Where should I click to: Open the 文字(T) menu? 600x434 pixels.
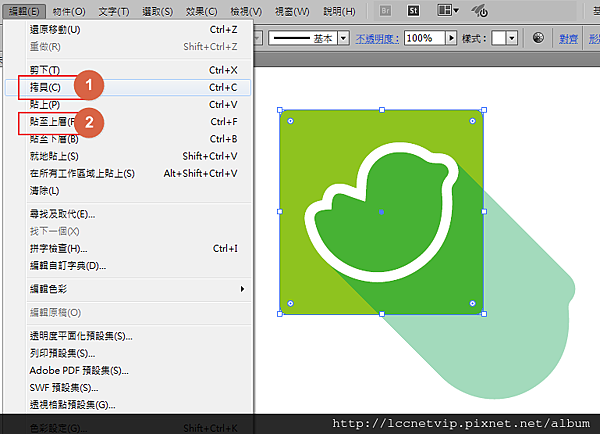point(114,11)
